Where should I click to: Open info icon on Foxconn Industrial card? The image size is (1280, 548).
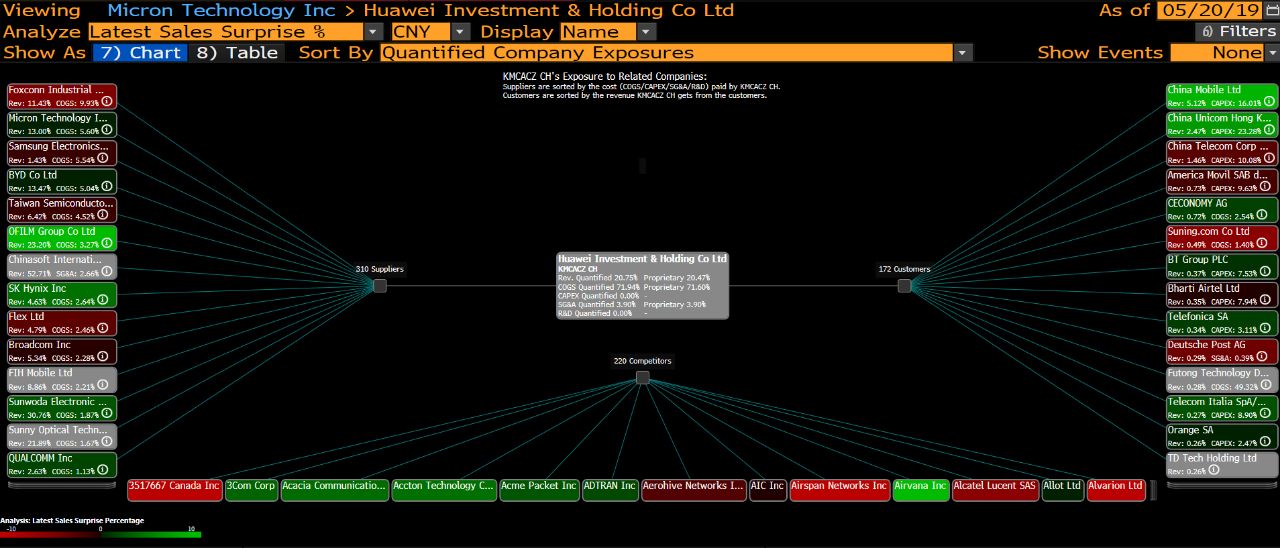tap(108, 102)
